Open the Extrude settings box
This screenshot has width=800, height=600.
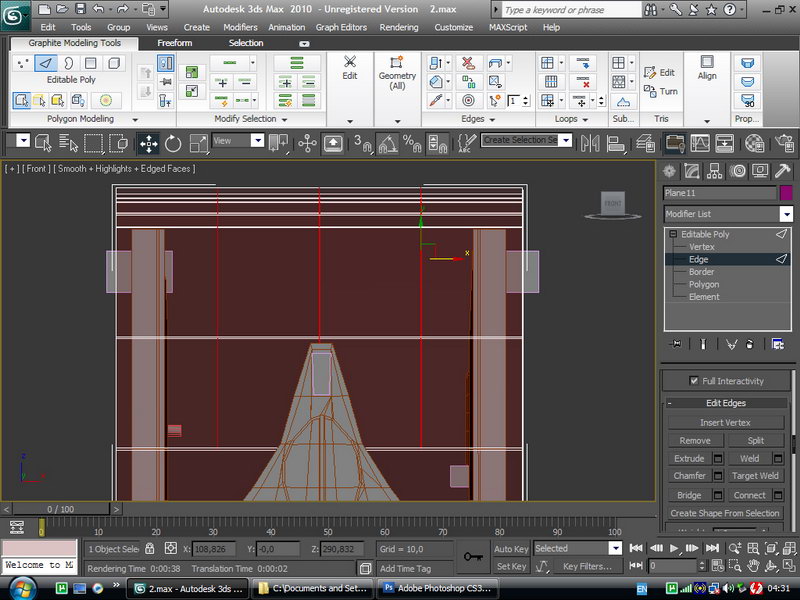(718, 459)
